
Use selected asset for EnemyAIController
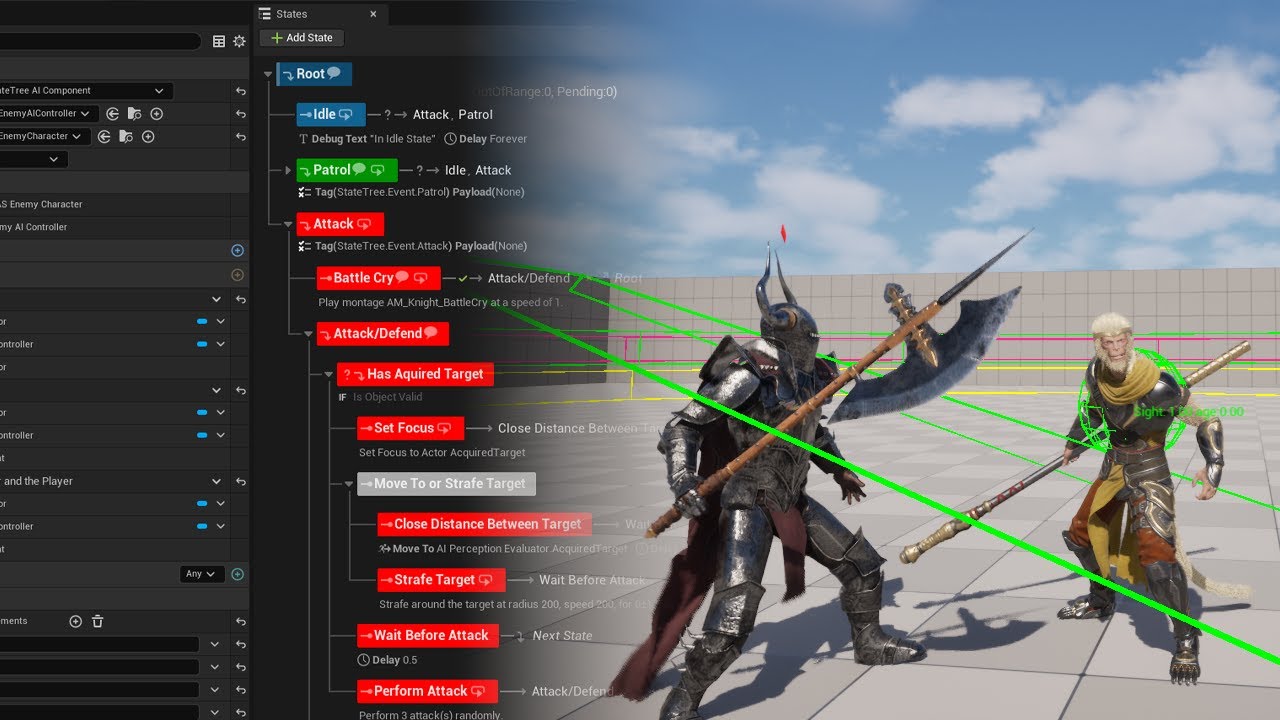113,114
